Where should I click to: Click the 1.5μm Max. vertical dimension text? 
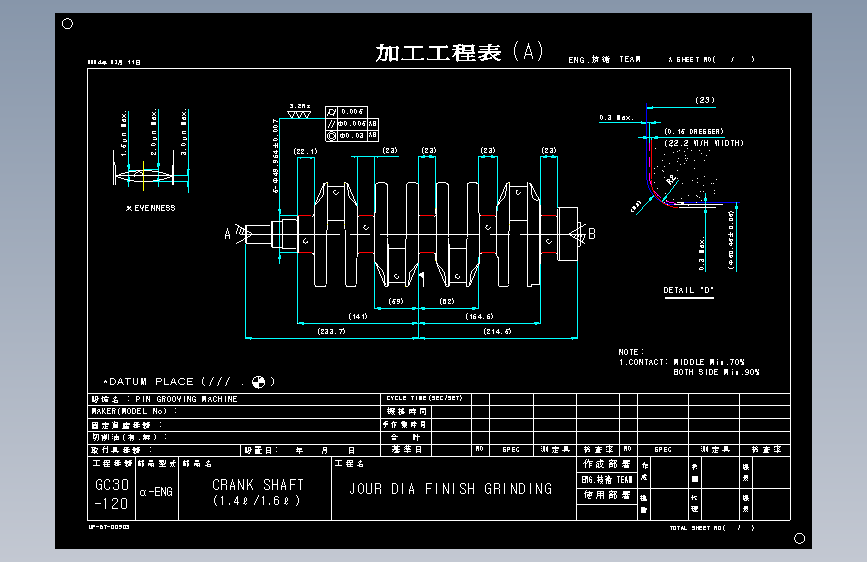(x=124, y=134)
